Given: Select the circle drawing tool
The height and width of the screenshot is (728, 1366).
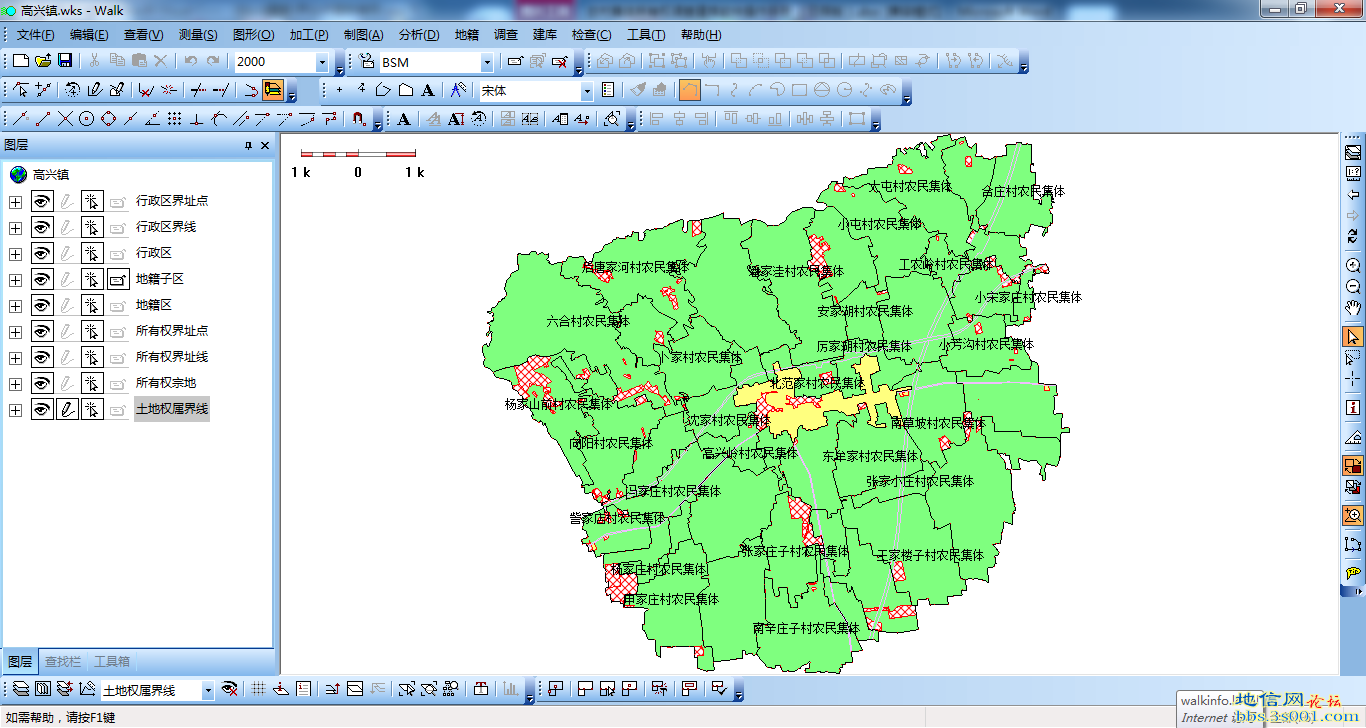Looking at the screenshot, I should click(87, 119).
